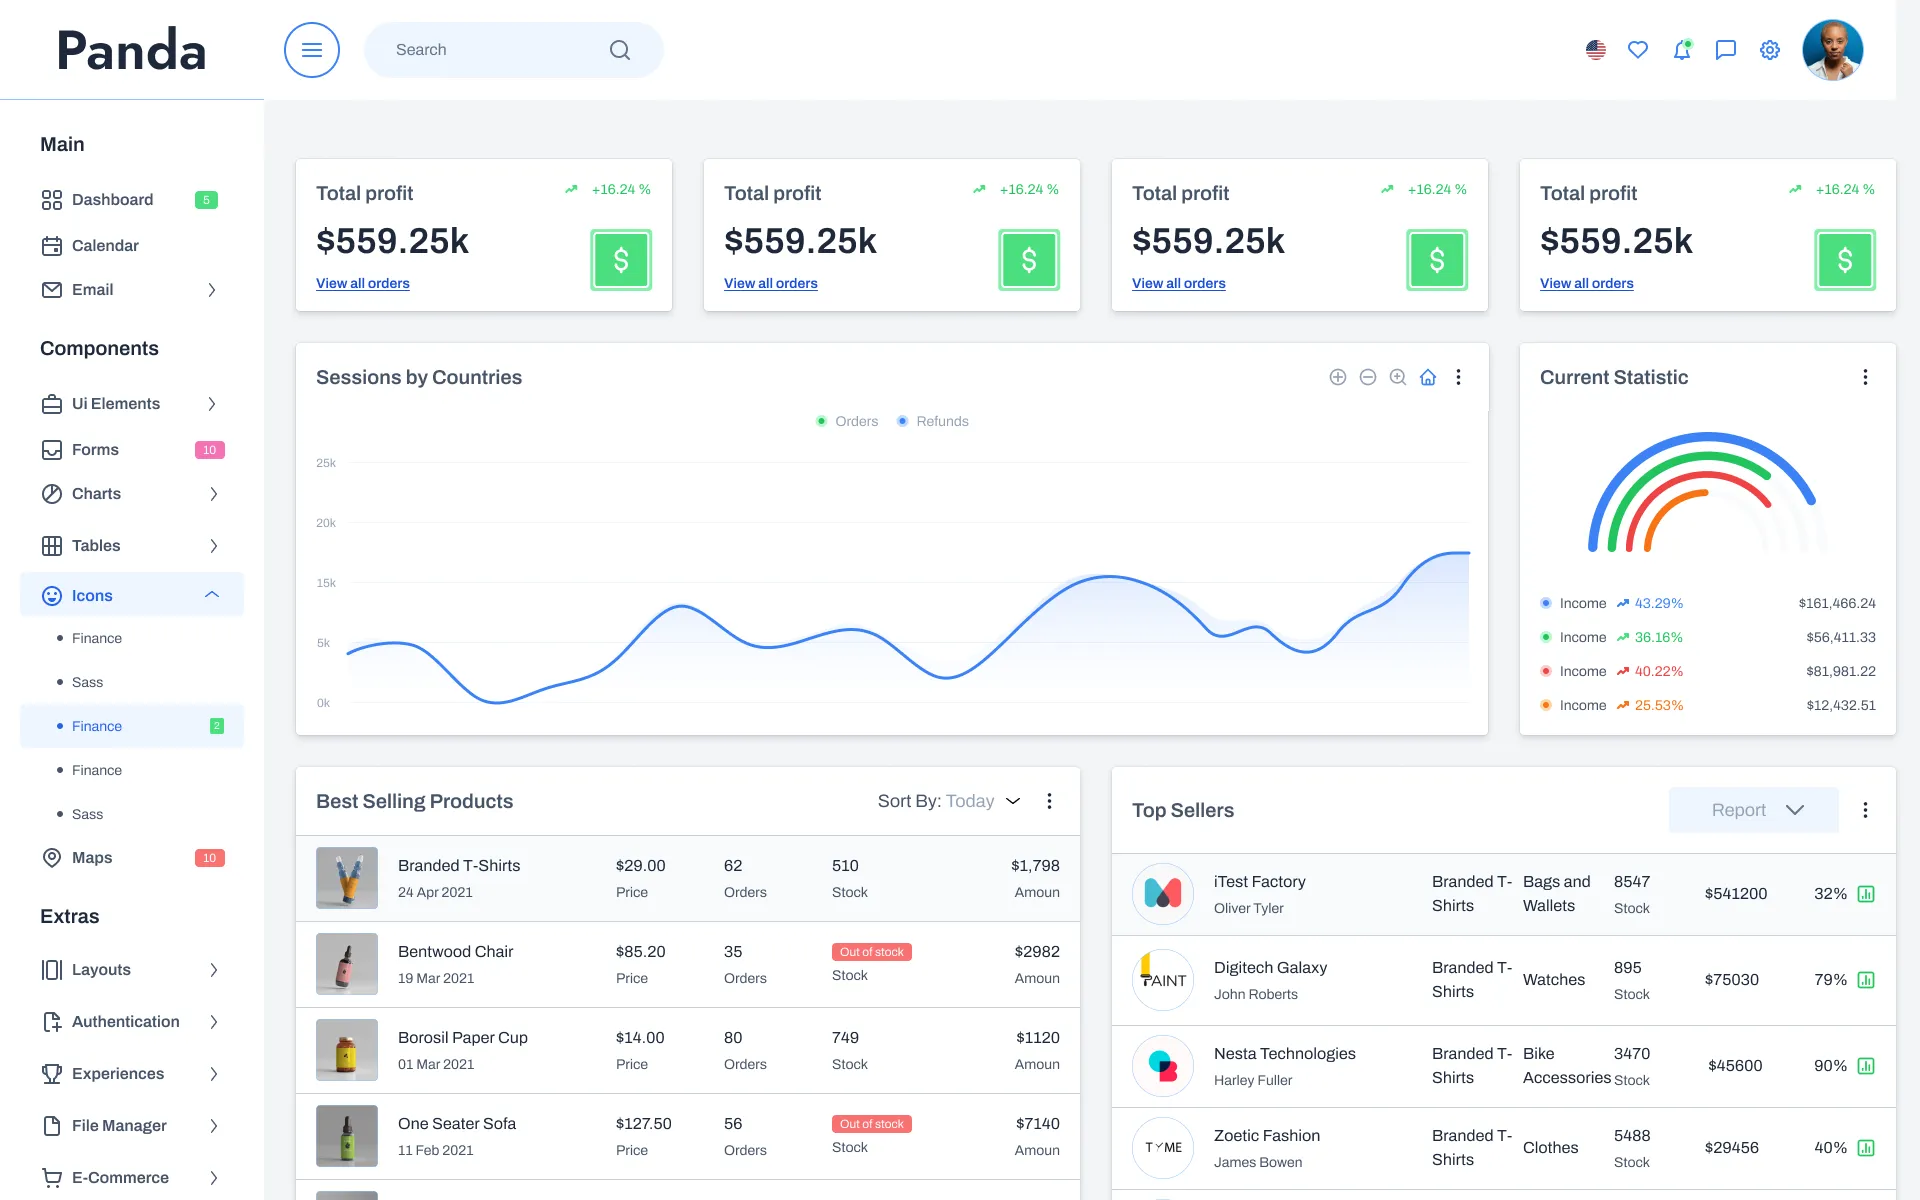The image size is (1920, 1200).
Task: Open settings via the gear icon
Action: pyautogui.click(x=1769, y=49)
